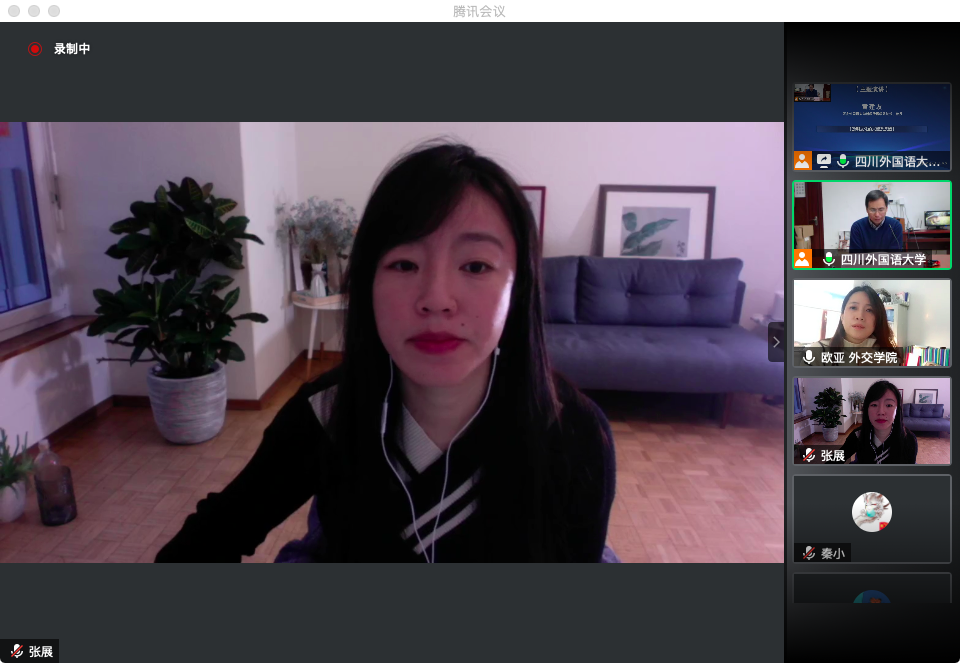
Task: Click the red recording indicator icon
Action: click(35, 48)
